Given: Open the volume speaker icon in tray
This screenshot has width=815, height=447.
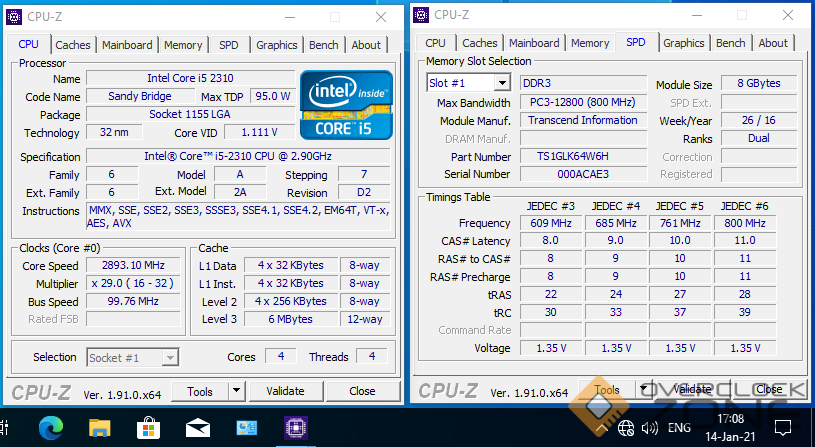Looking at the screenshot, I should tap(650, 428).
